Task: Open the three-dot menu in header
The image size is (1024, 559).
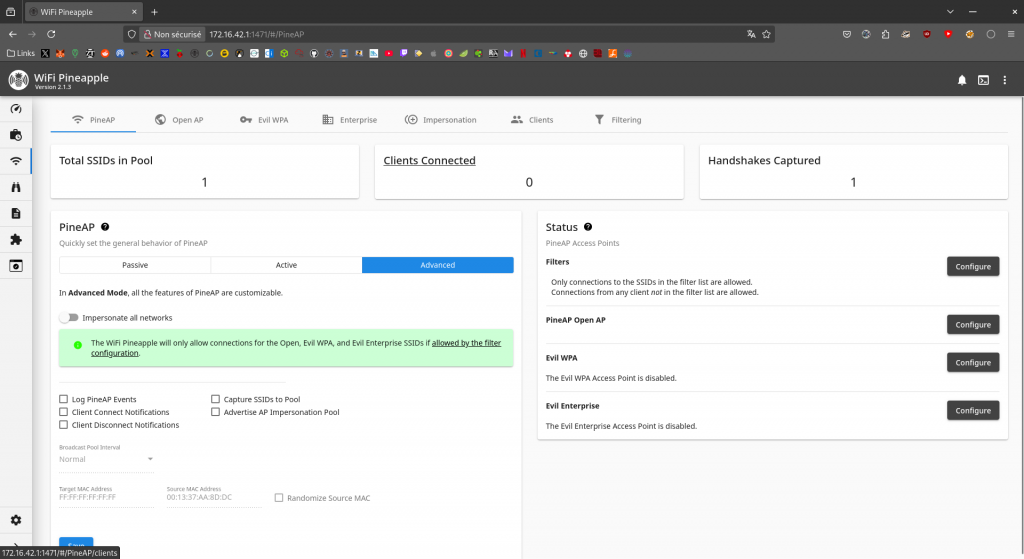Action: (x=1005, y=80)
